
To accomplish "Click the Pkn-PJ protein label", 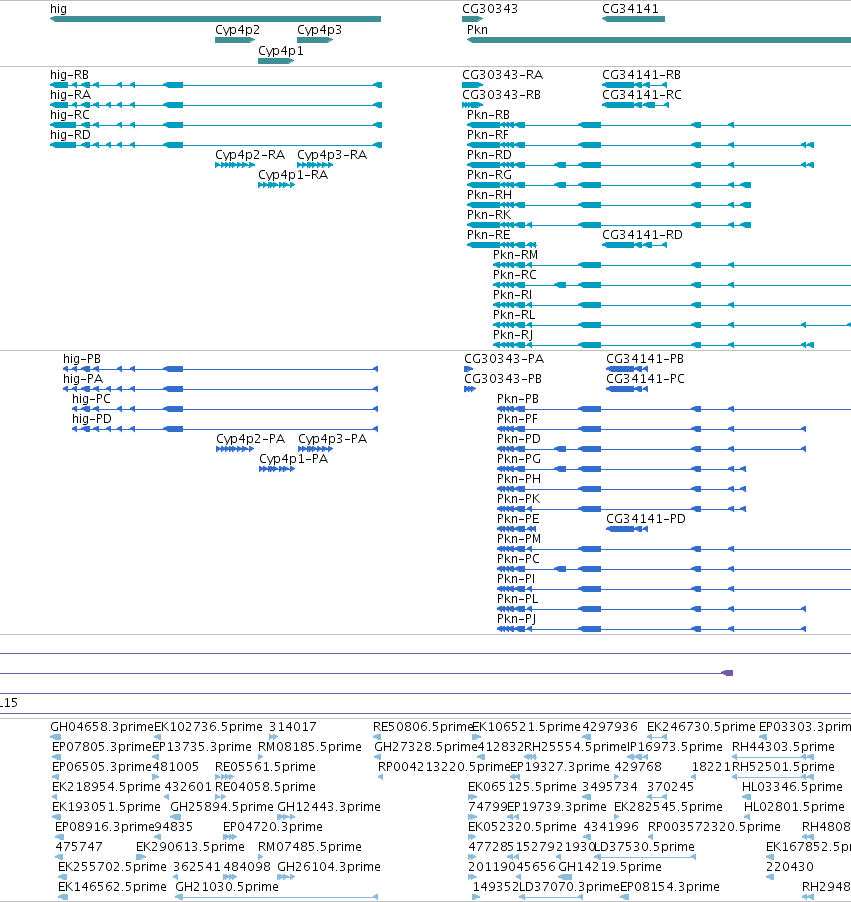I will pyautogui.click(x=516, y=619).
